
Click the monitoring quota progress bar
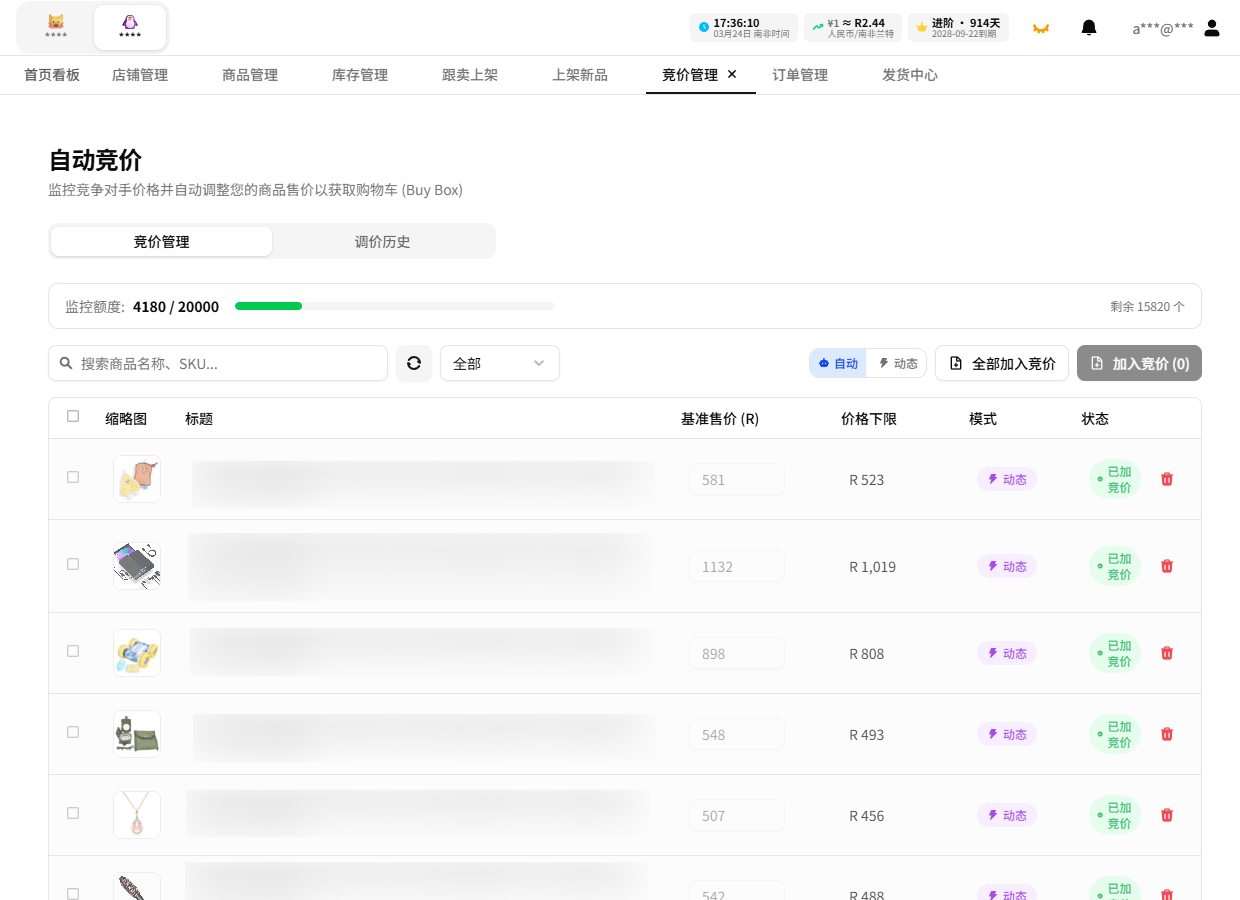[394, 306]
